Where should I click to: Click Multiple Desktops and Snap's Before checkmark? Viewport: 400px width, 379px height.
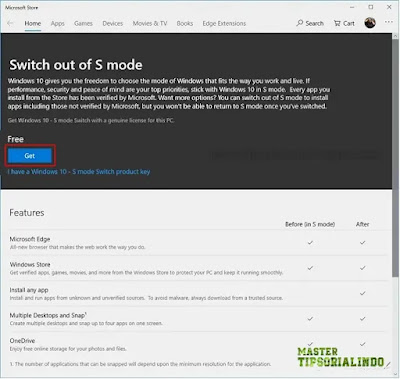(x=310, y=319)
